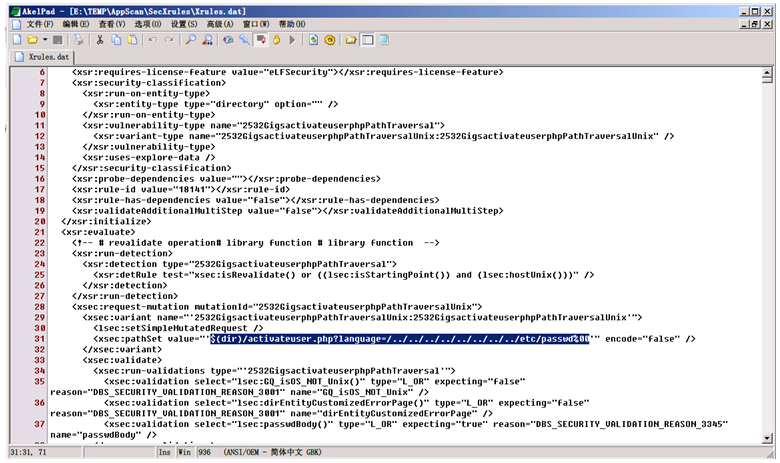780x463 pixels.
Task: Open the 高级(A) menu
Action: pos(220,24)
